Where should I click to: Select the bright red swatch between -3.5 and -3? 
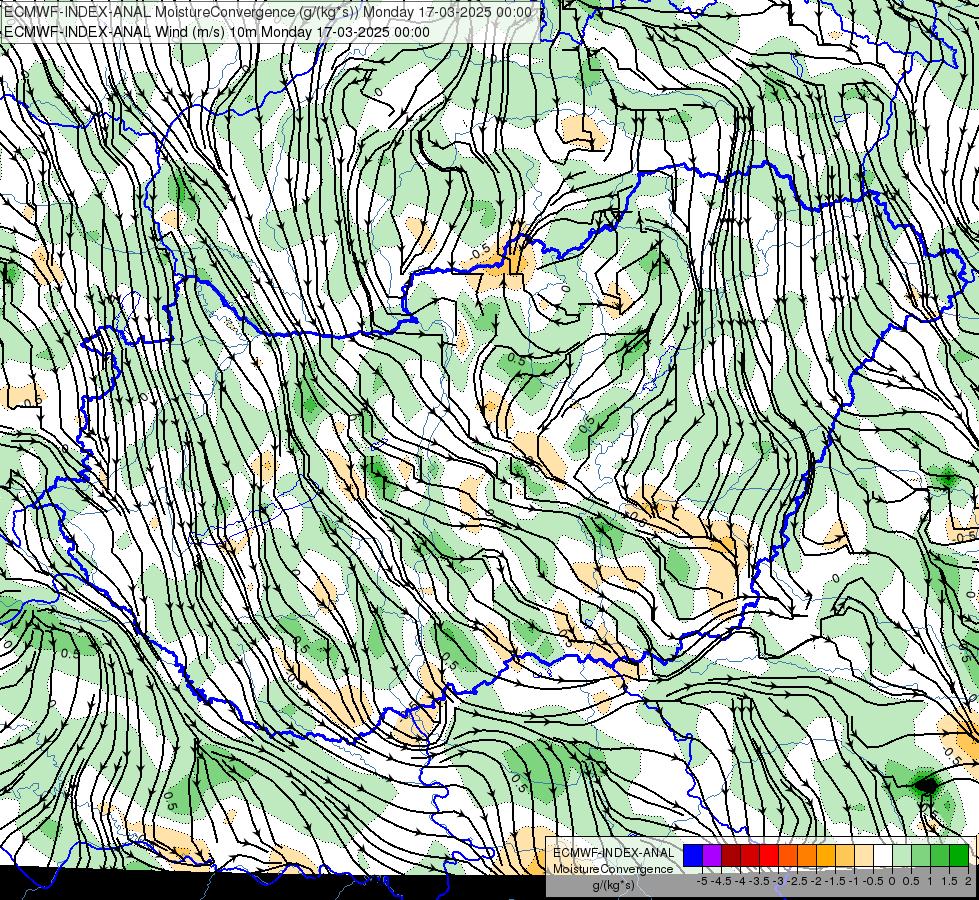[769, 856]
